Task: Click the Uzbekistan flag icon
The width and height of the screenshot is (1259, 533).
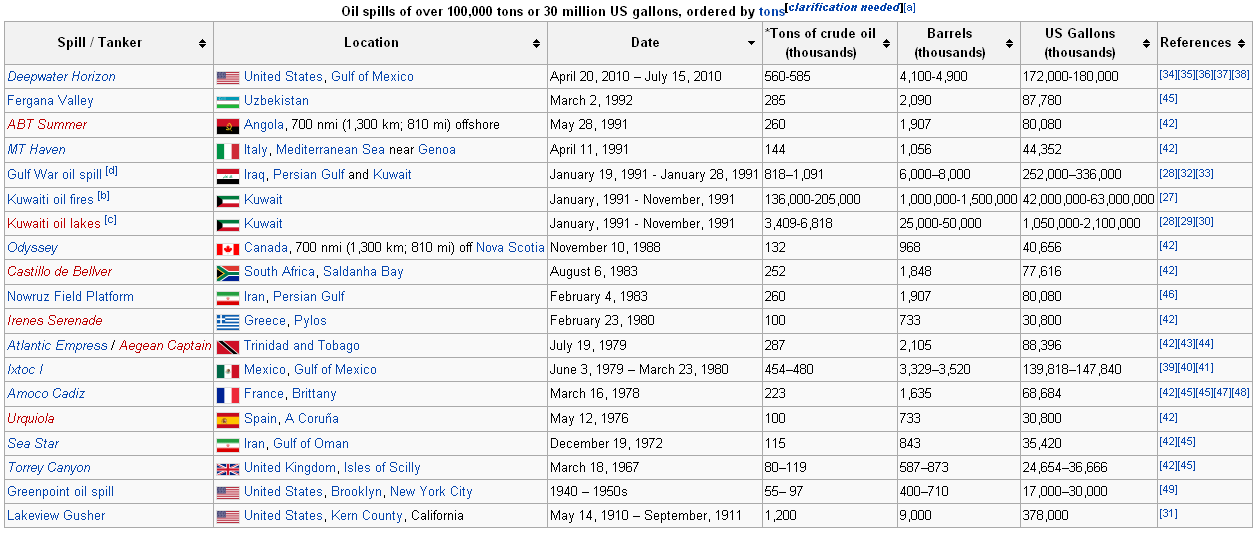Action: click(x=228, y=101)
